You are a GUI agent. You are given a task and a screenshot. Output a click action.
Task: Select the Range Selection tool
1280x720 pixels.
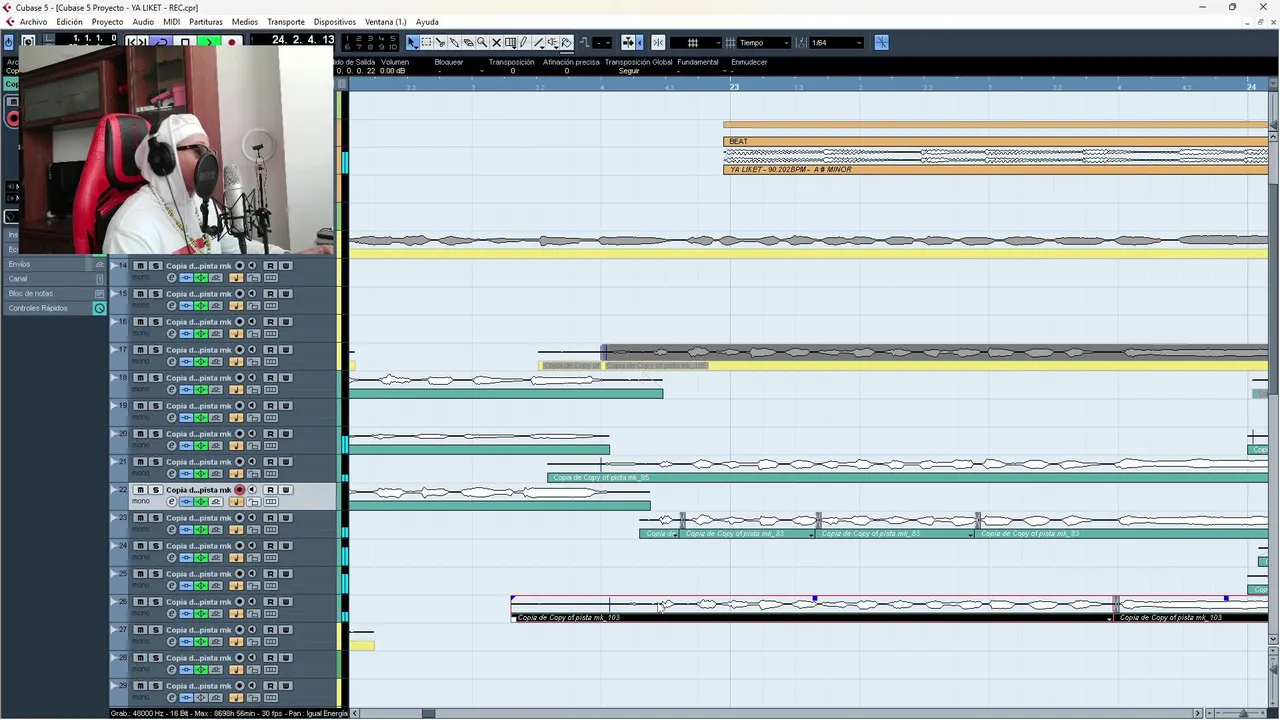point(427,43)
